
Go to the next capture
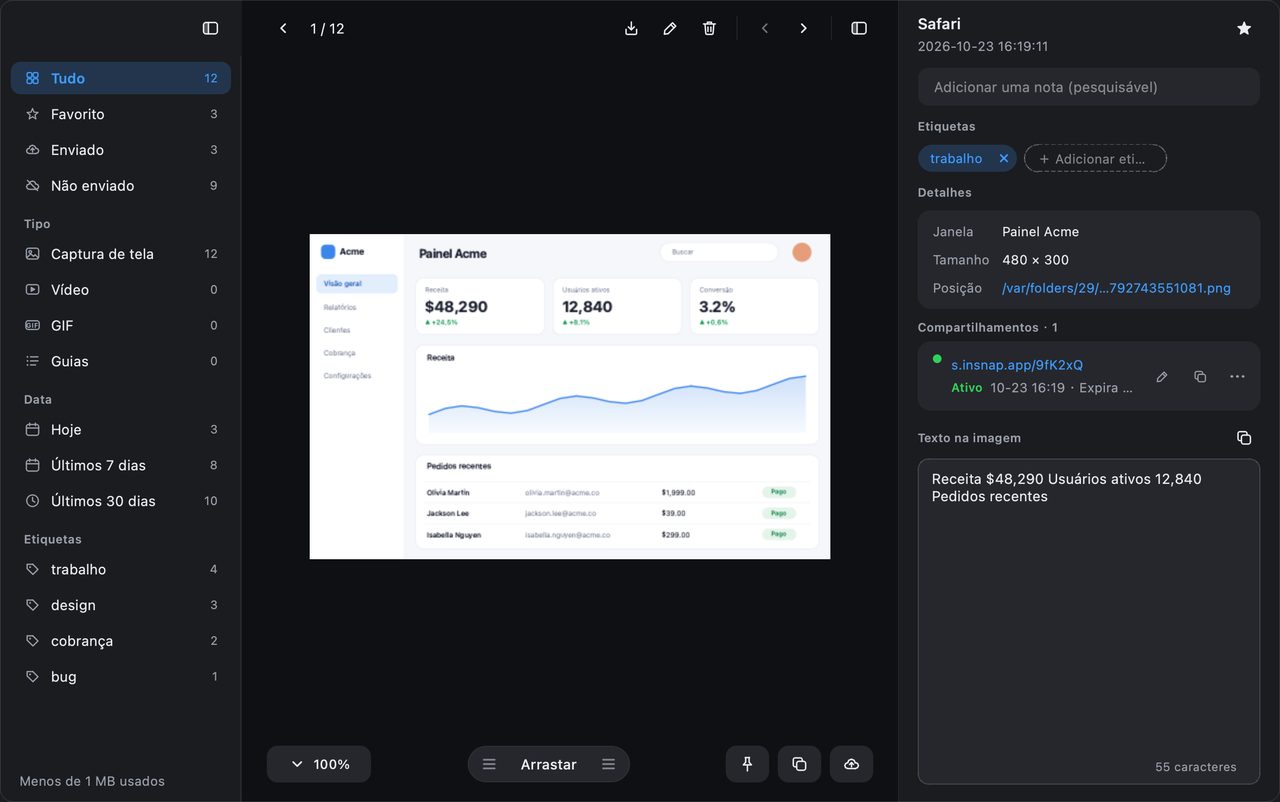click(x=803, y=29)
